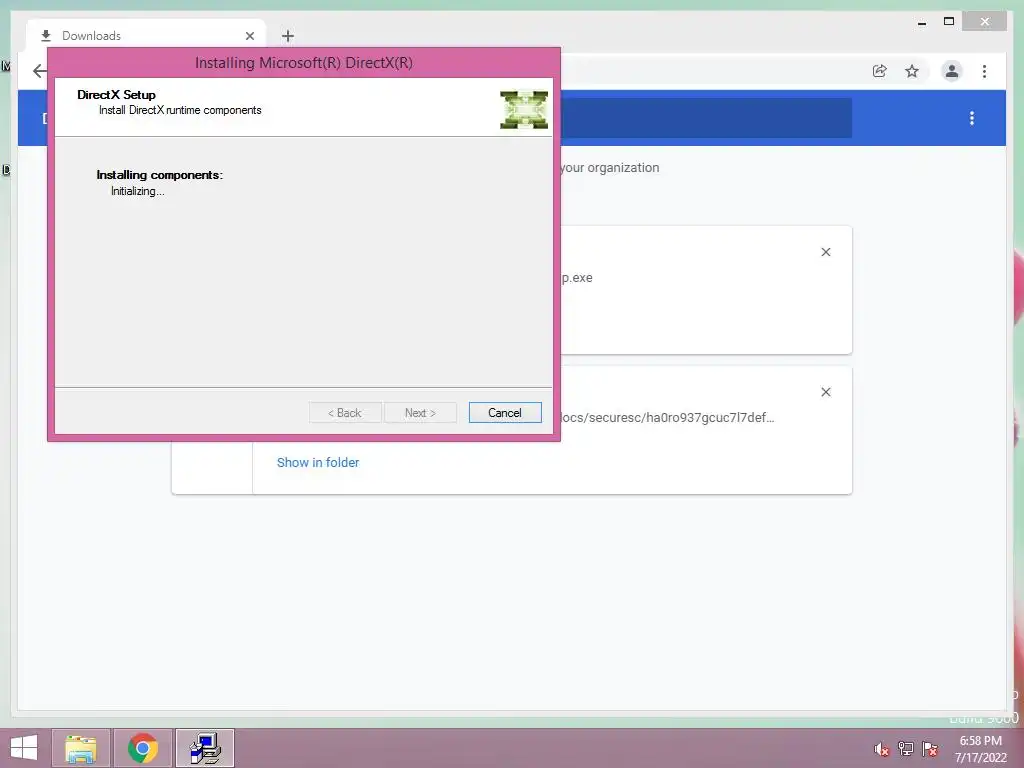
Task: Select the Downloads tab
Action: (x=146, y=35)
